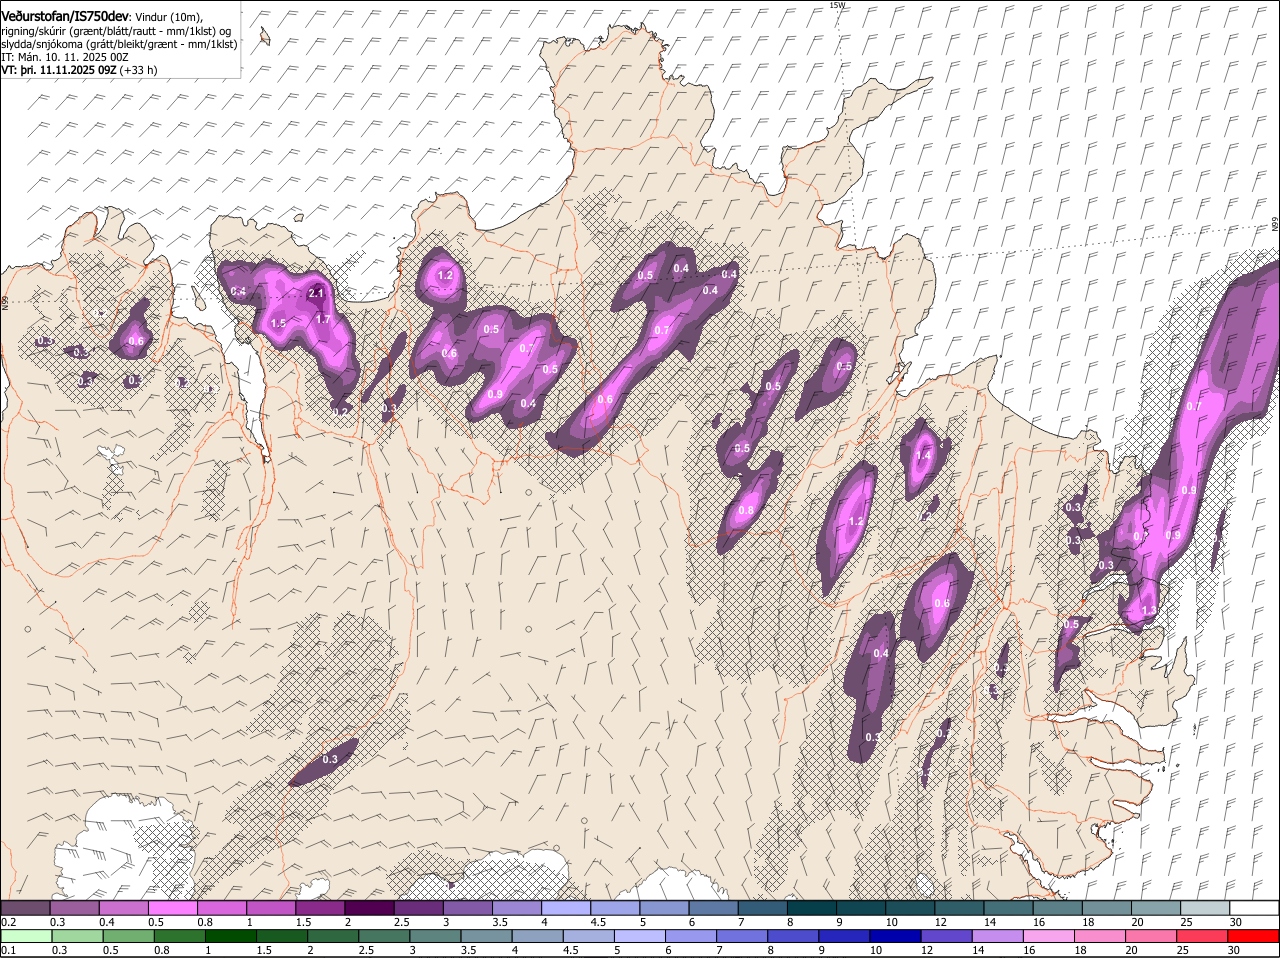Select the purple legend swatch labeled 0.8
The image size is (1280, 958).
point(221,907)
